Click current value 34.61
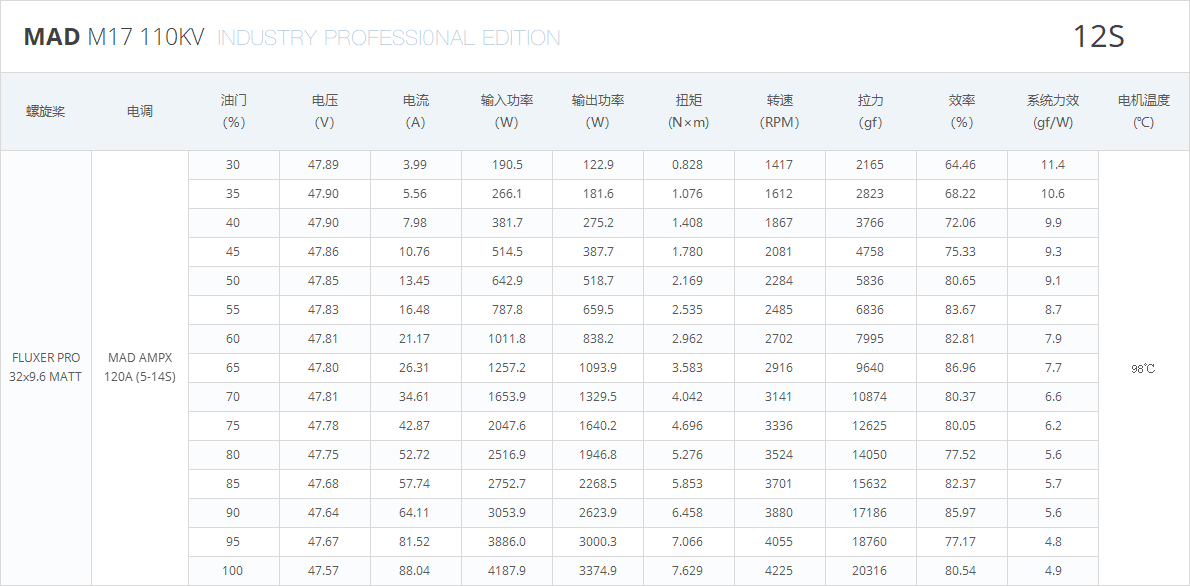The image size is (1190, 586). pos(414,397)
